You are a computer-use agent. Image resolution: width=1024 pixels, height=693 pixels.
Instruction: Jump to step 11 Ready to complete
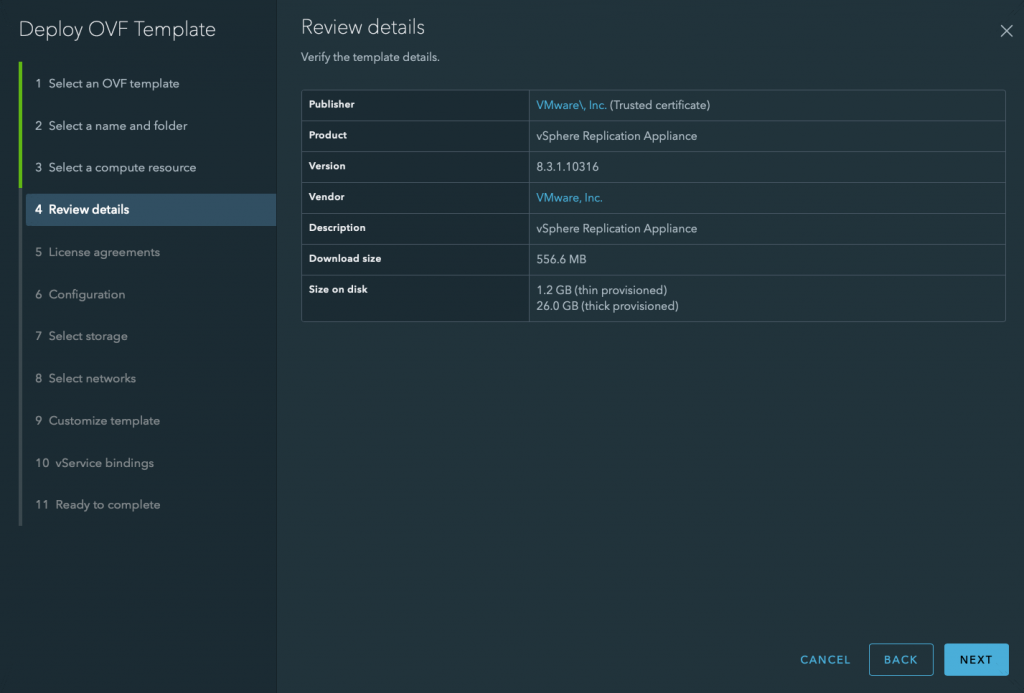(x=98, y=504)
